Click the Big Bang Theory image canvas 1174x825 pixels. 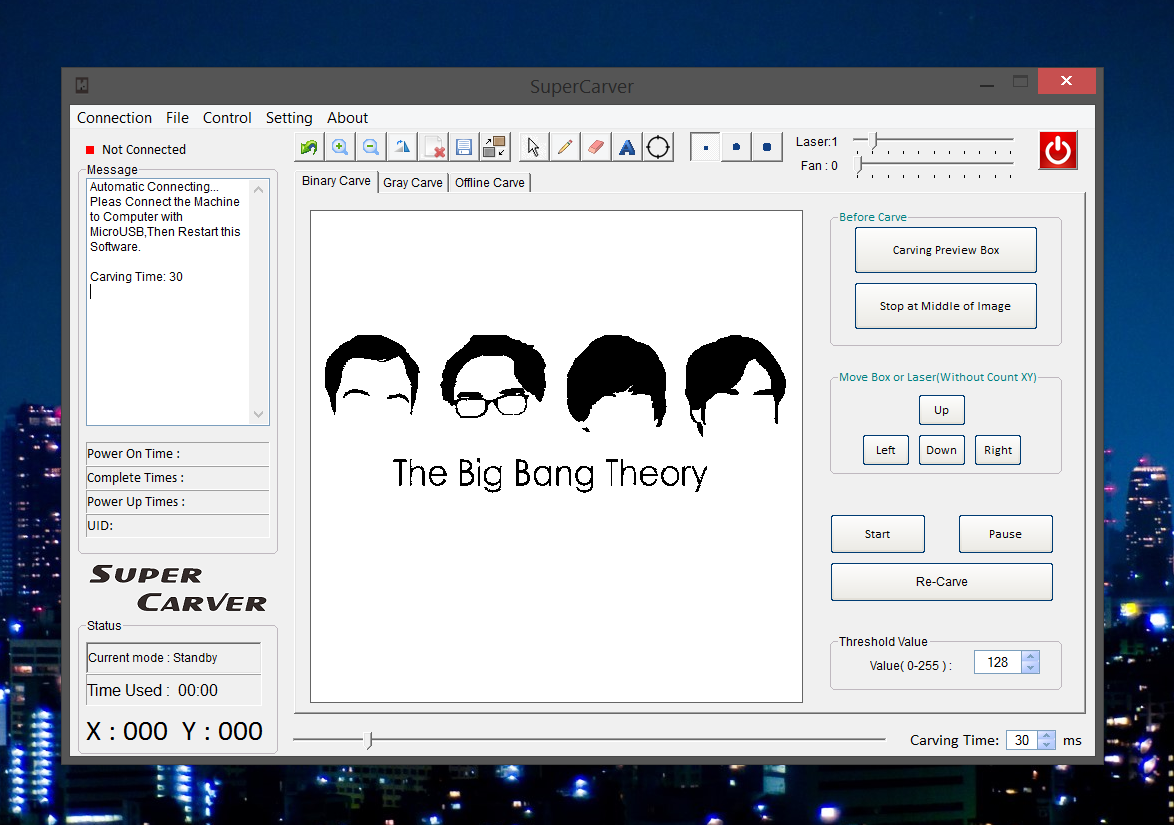point(556,456)
